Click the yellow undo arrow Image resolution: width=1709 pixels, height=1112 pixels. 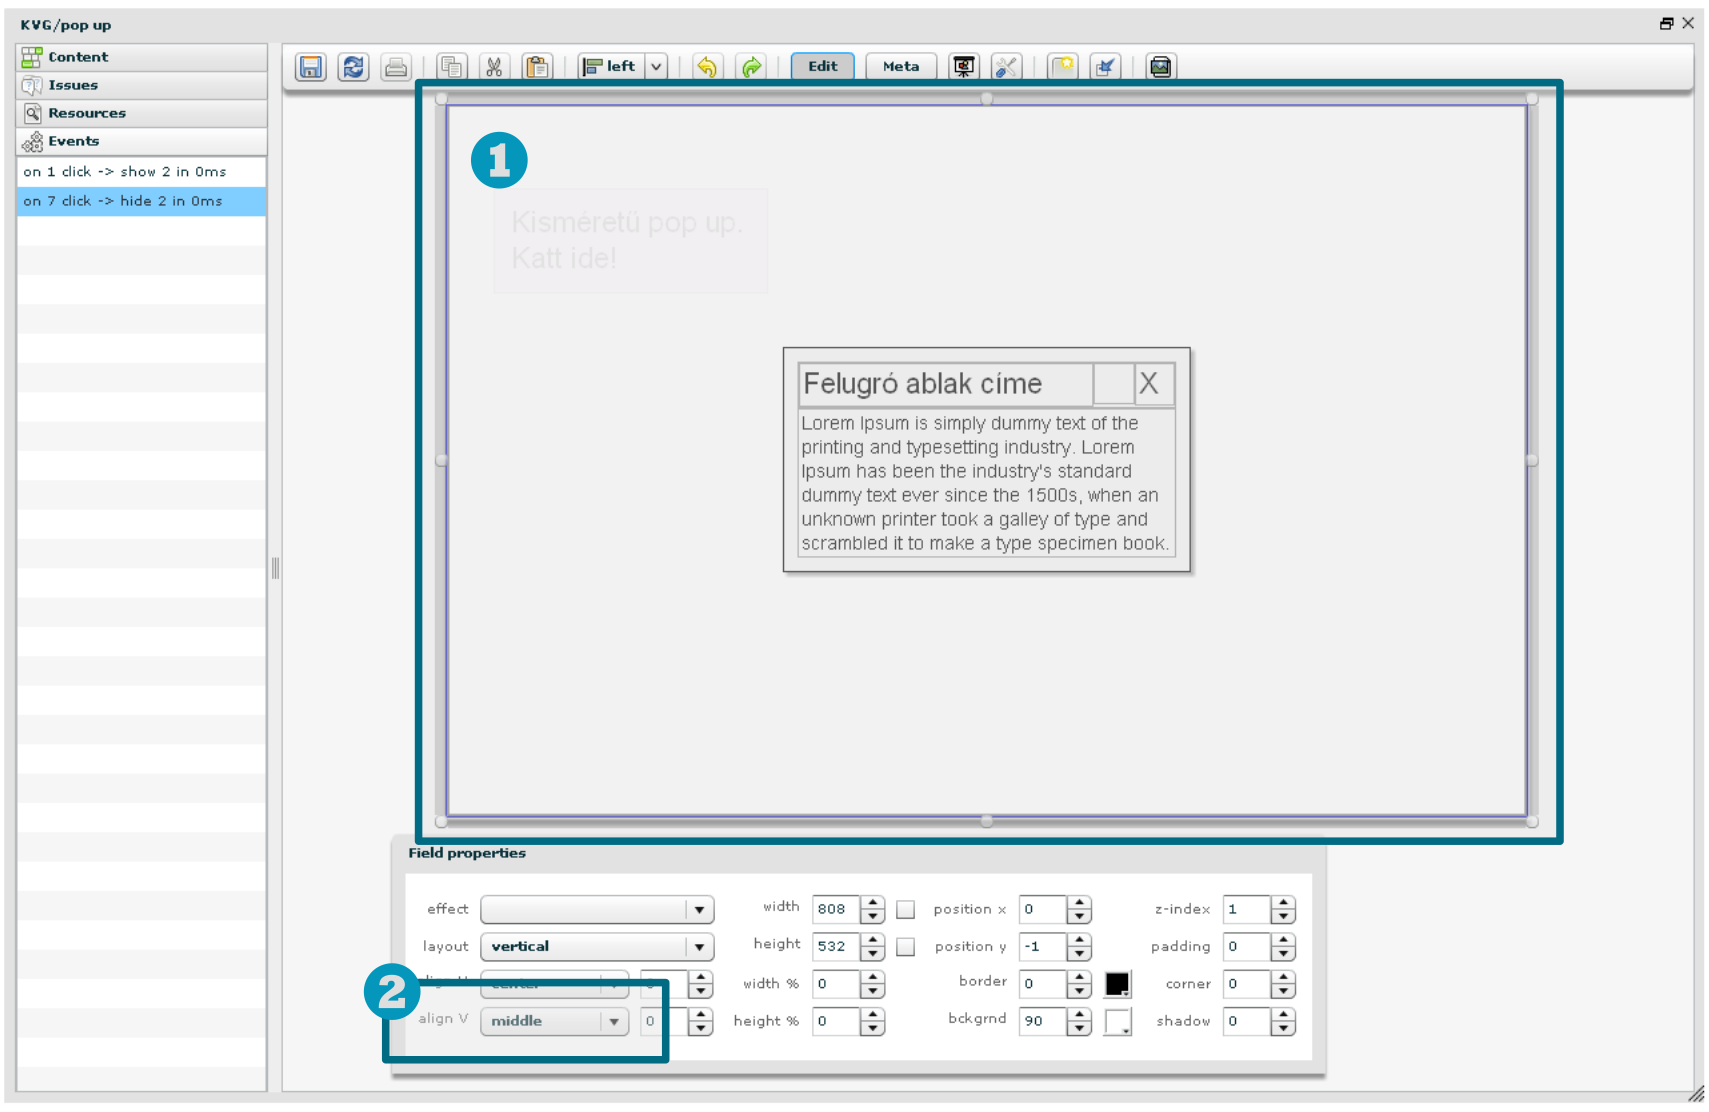[707, 67]
